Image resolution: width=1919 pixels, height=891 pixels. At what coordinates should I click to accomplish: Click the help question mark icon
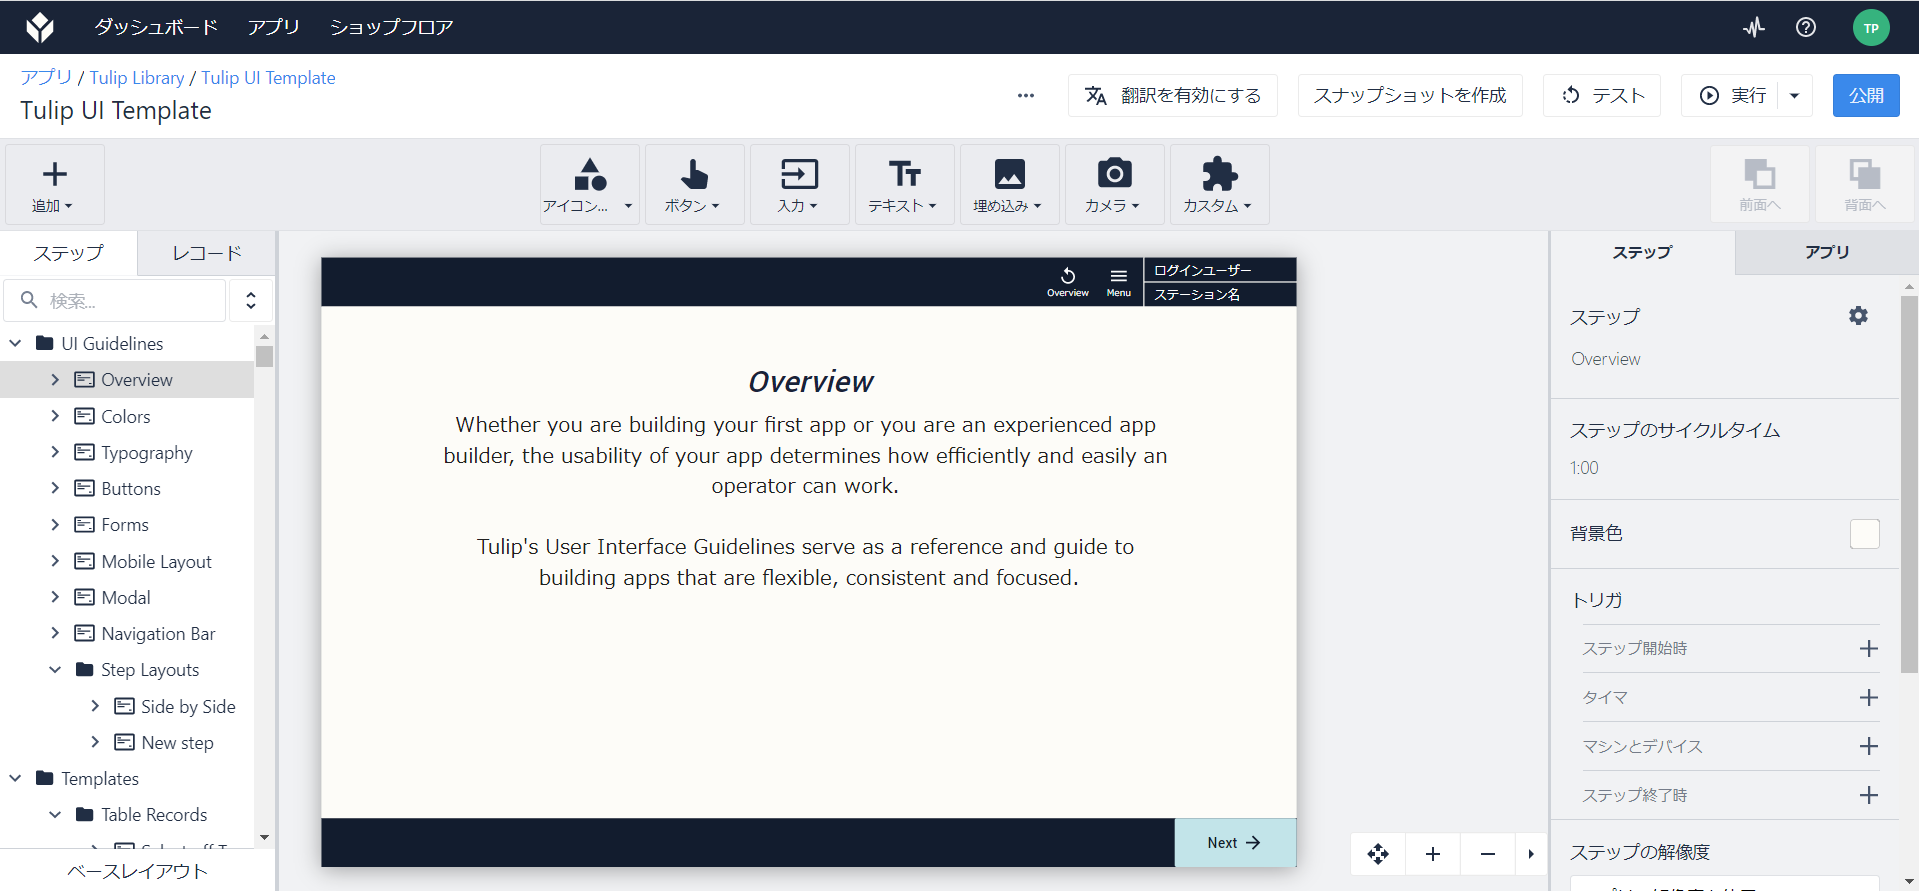1805,27
